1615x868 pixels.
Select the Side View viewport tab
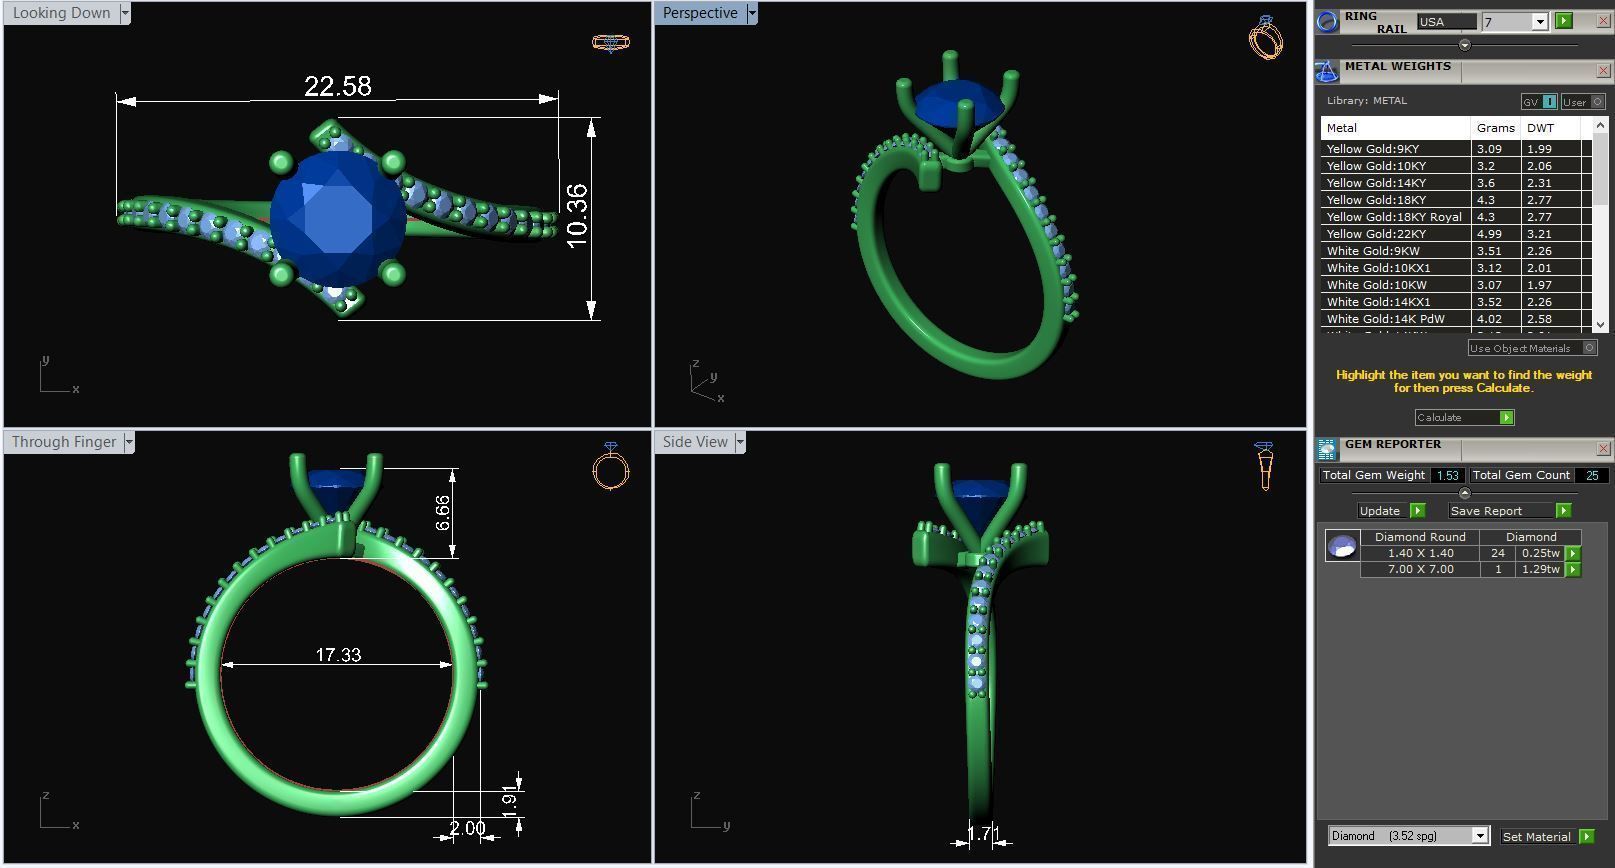(x=695, y=442)
